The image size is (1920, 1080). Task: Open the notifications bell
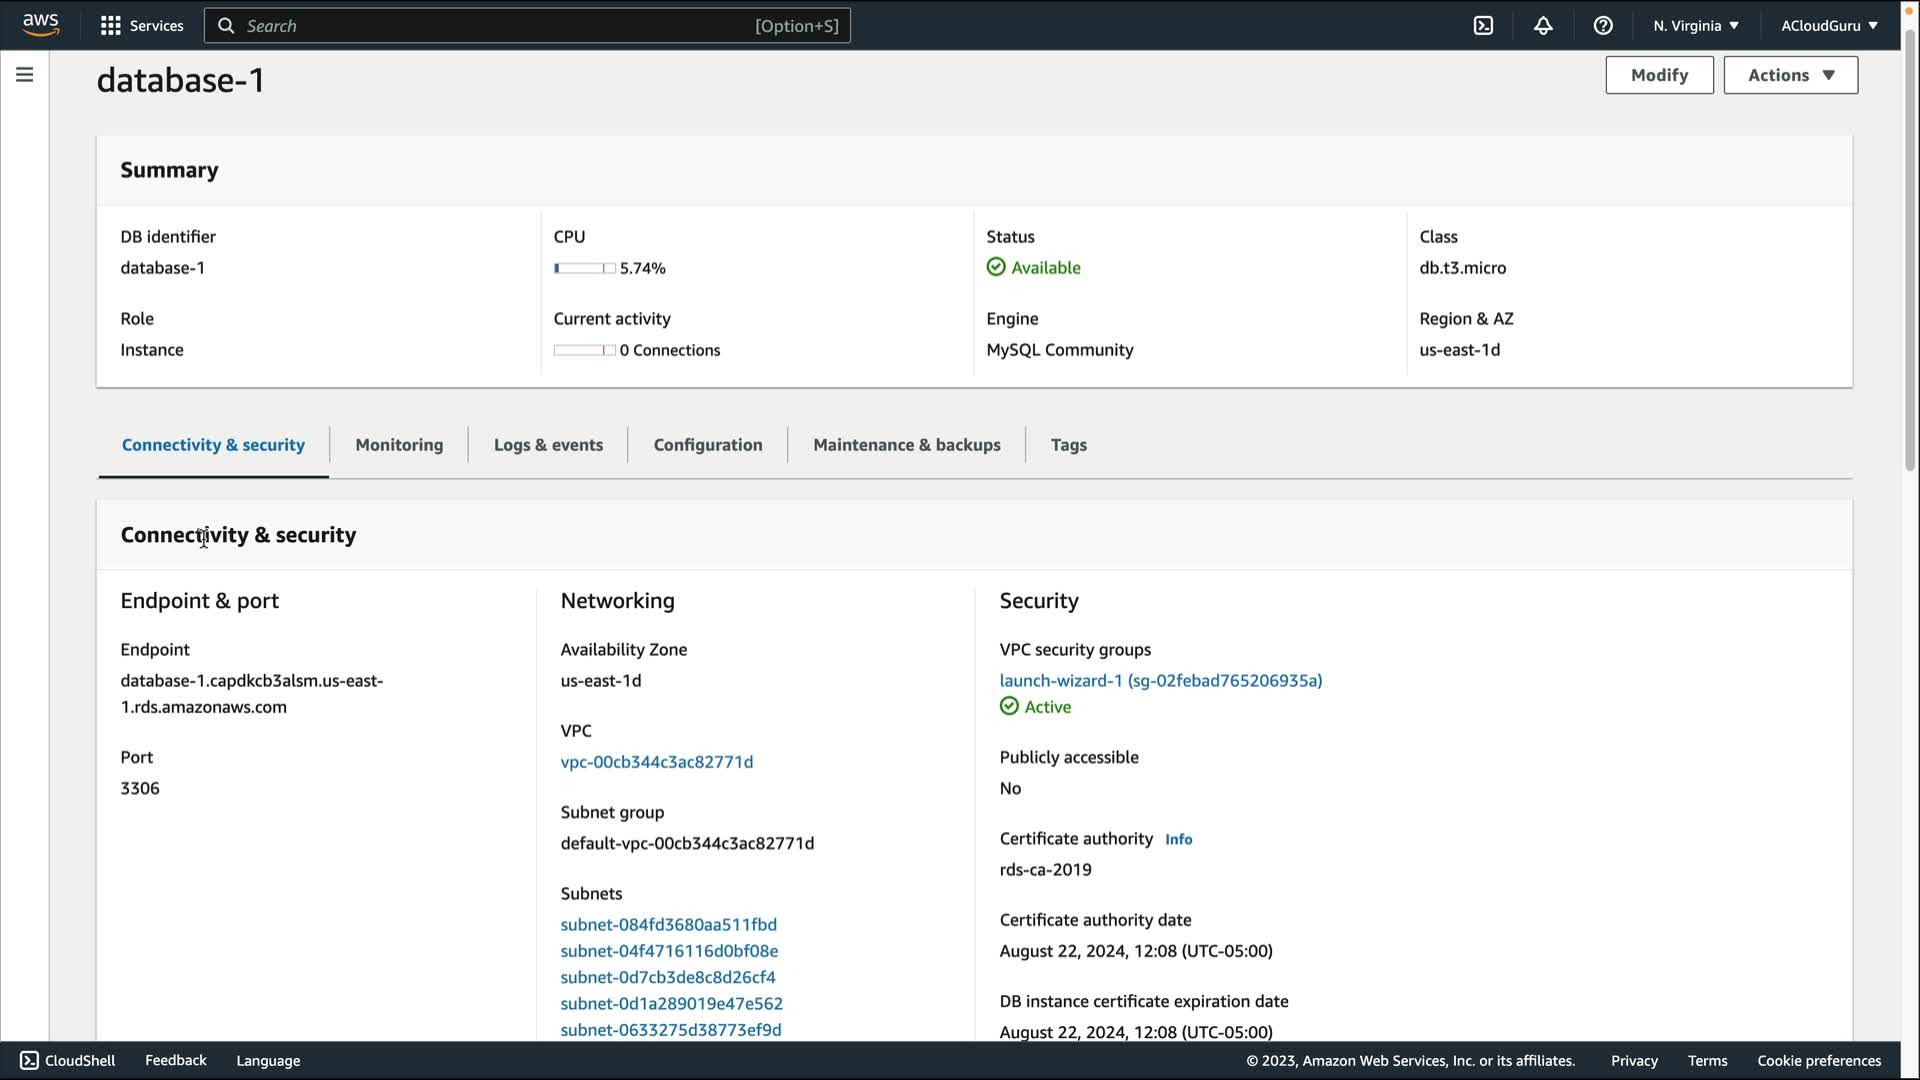pos(1543,26)
